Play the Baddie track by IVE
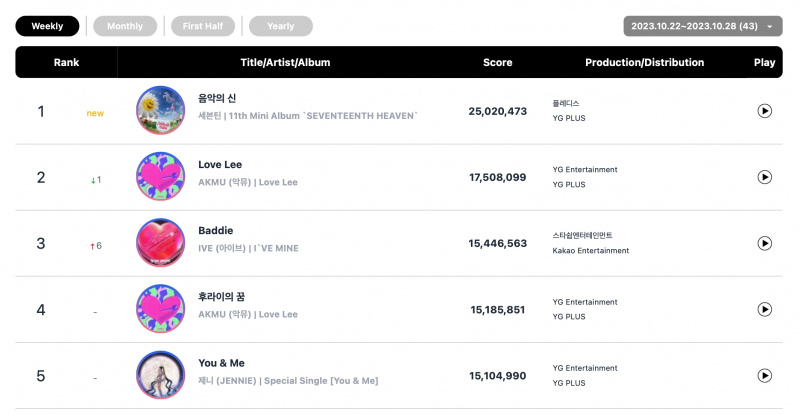Viewport: 800px width, 415px height. [764, 243]
